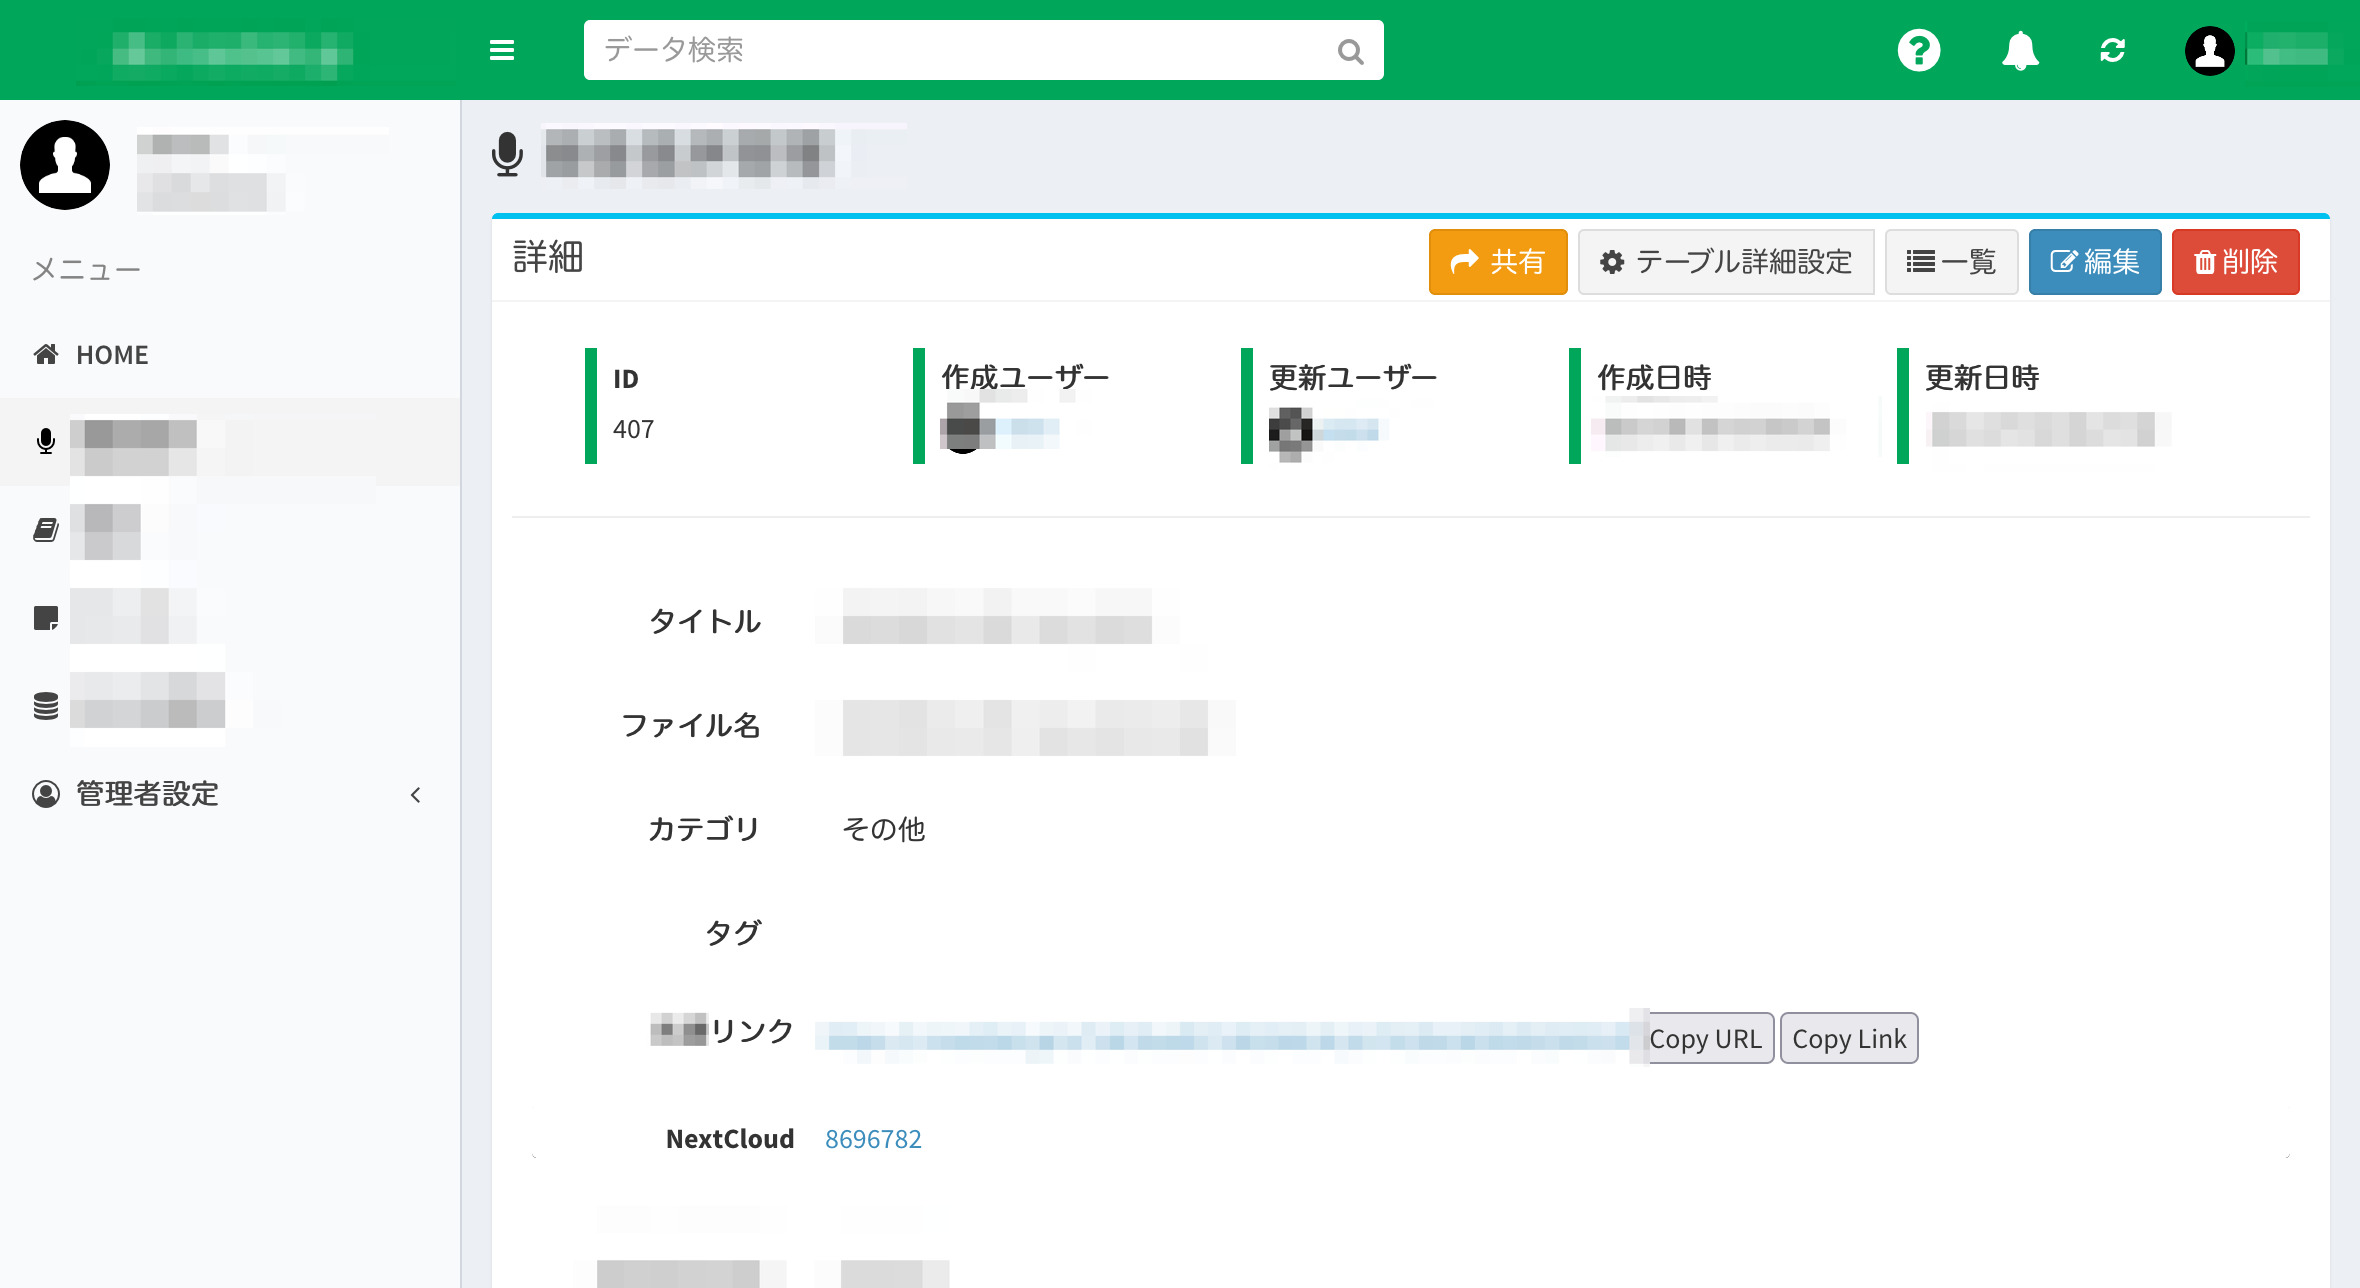This screenshot has width=2360, height=1288.
Task: Click the blue 編集 edit button
Action: tap(2094, 262)
